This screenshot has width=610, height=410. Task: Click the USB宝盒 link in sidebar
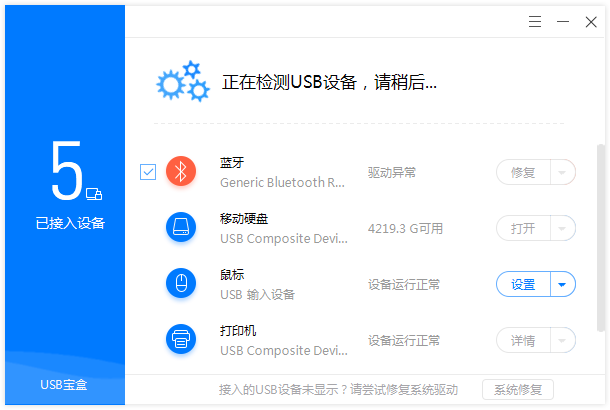(x=64, y=385)
